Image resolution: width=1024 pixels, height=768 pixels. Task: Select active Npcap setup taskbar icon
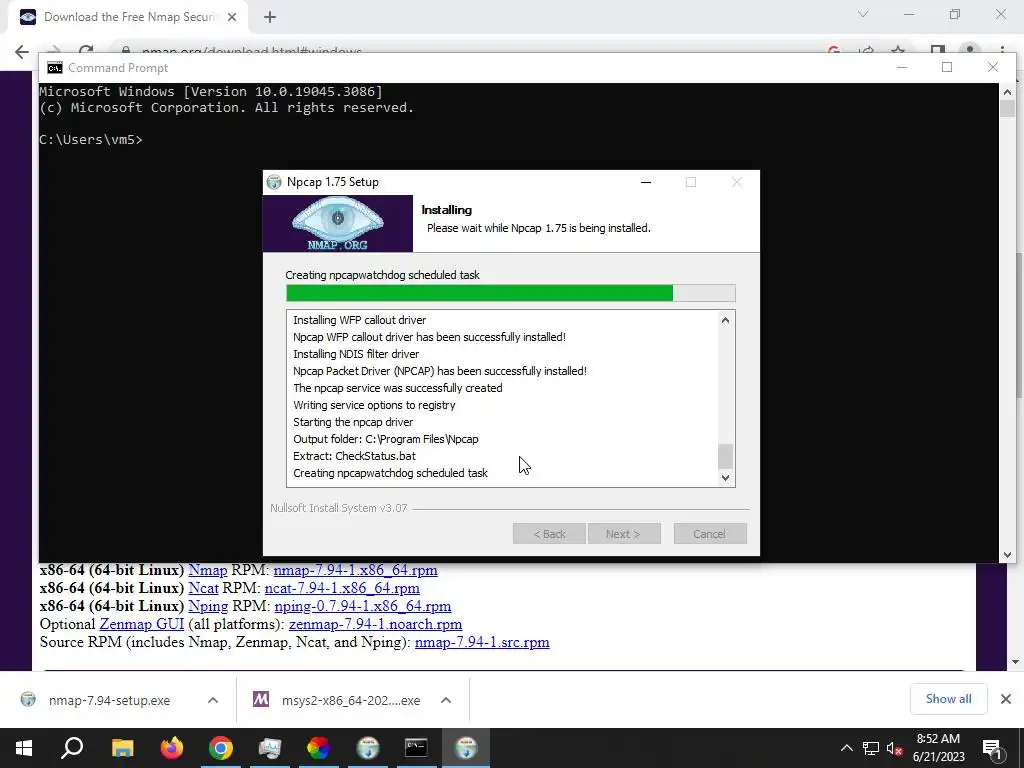pyautogui.click(x=466, y=748)
